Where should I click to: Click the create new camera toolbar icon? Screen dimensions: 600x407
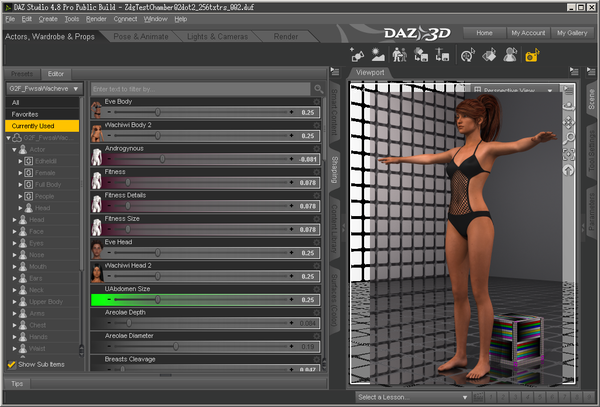pyautogui.click(x=357, y=55)
